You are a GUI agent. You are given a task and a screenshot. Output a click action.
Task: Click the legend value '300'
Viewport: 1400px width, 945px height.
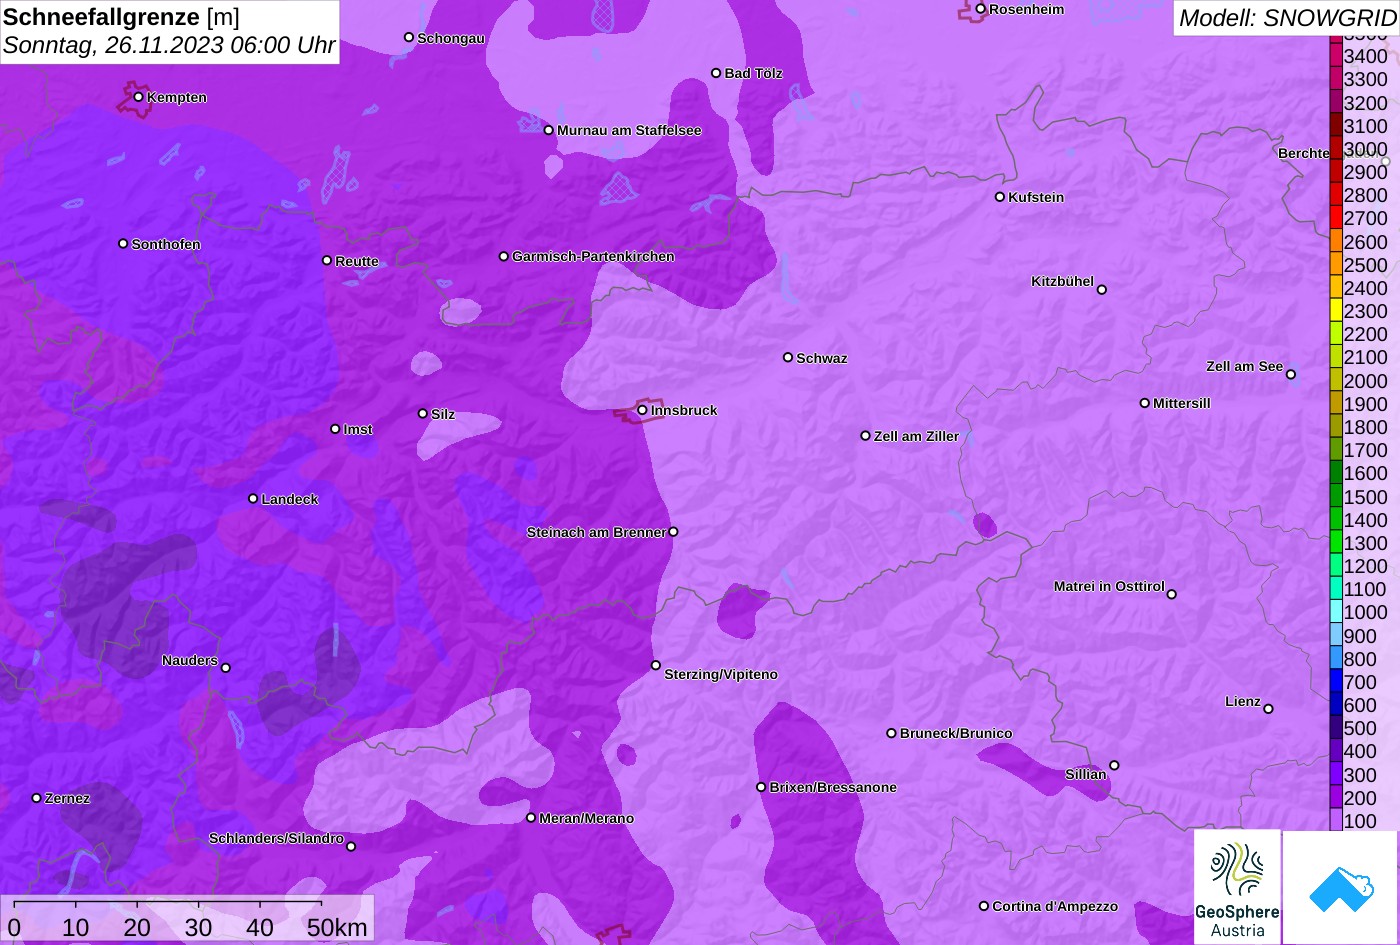1360,775
